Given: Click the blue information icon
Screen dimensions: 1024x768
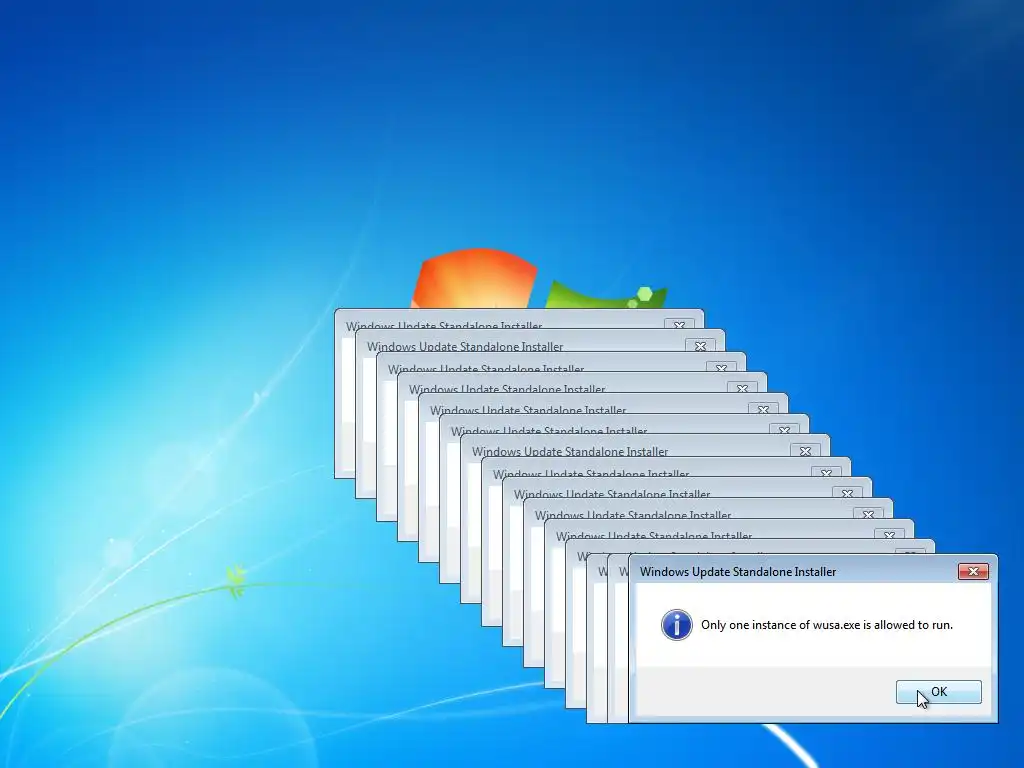Looking at the screenshot, I should coord(677,625).
